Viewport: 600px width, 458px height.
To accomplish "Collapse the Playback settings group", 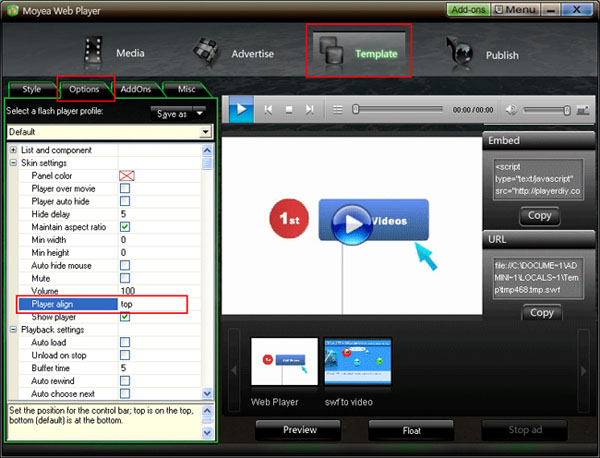I will [x=13, y=329].
